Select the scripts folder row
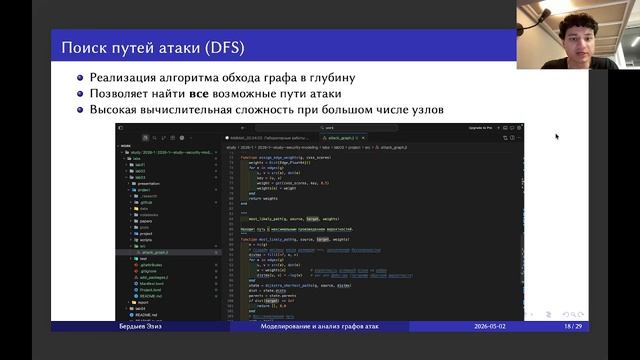 [169, 240]
